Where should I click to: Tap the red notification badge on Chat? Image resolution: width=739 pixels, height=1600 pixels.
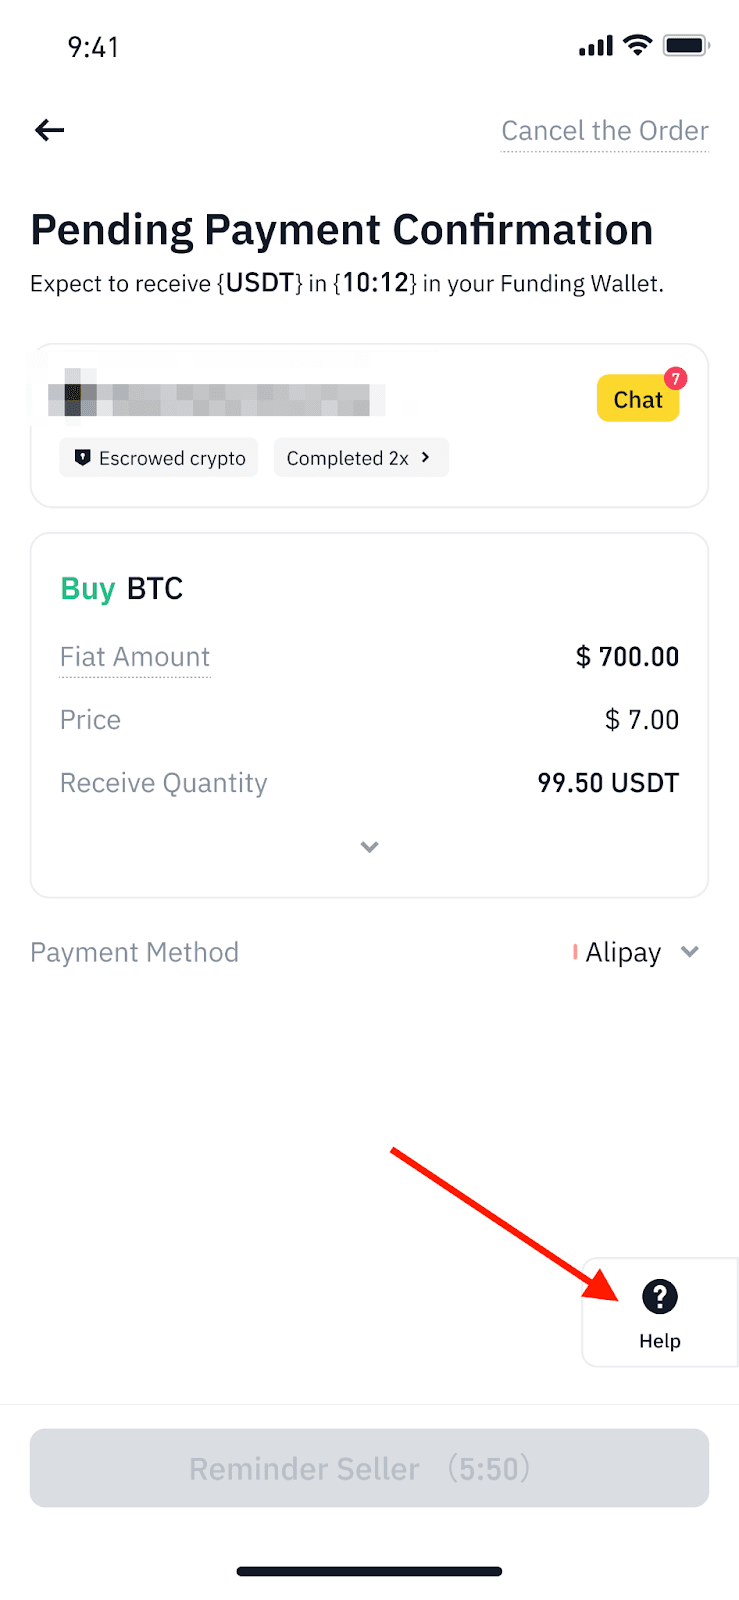[x=676, y=379]
